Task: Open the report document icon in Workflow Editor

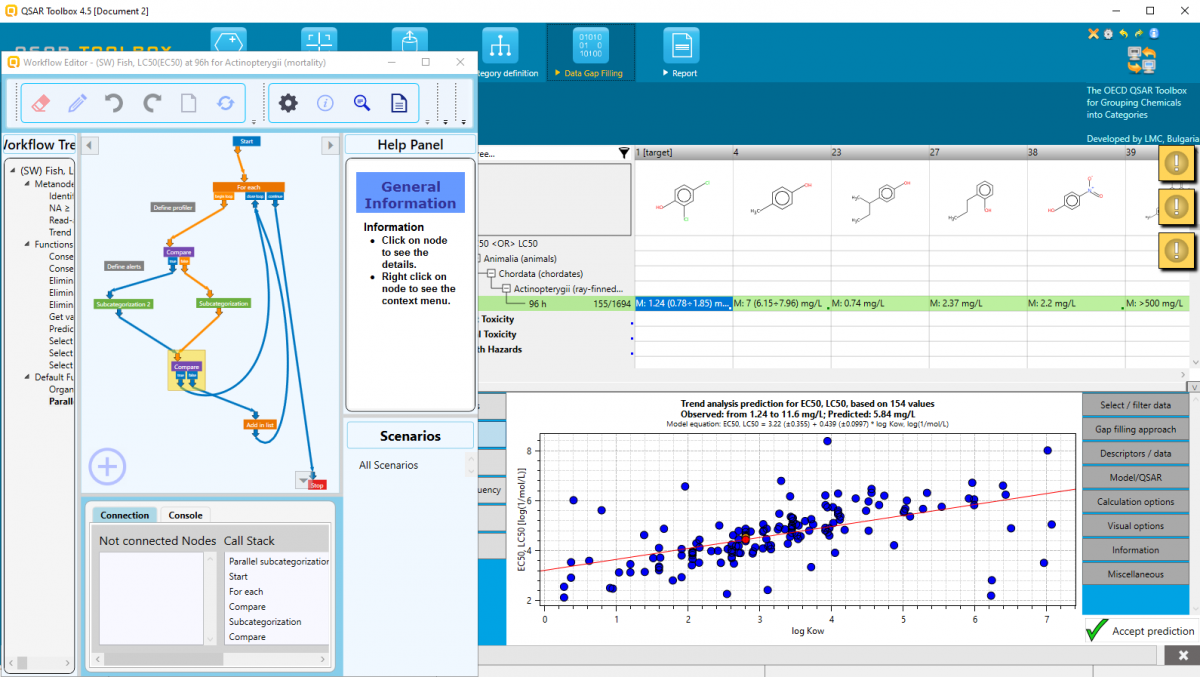Action: 398,102
